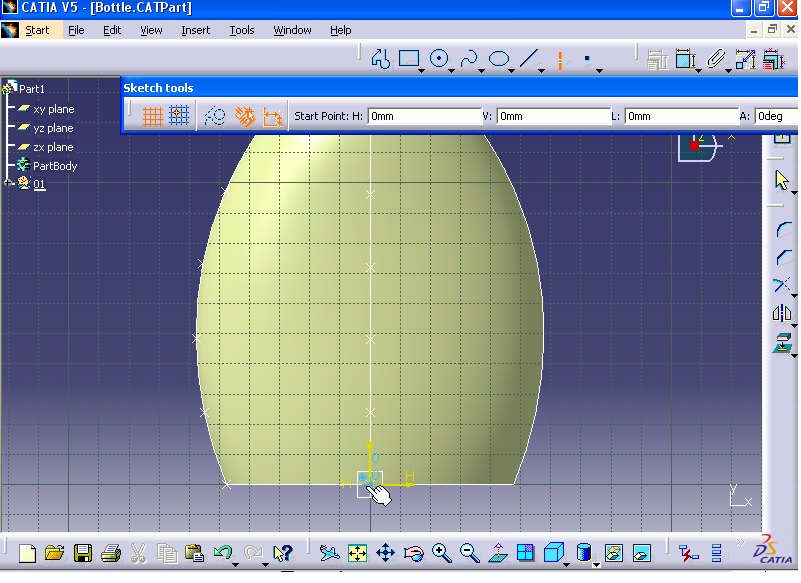Click the Zoom In icon

pyautogui.click(x=441, y=553)
